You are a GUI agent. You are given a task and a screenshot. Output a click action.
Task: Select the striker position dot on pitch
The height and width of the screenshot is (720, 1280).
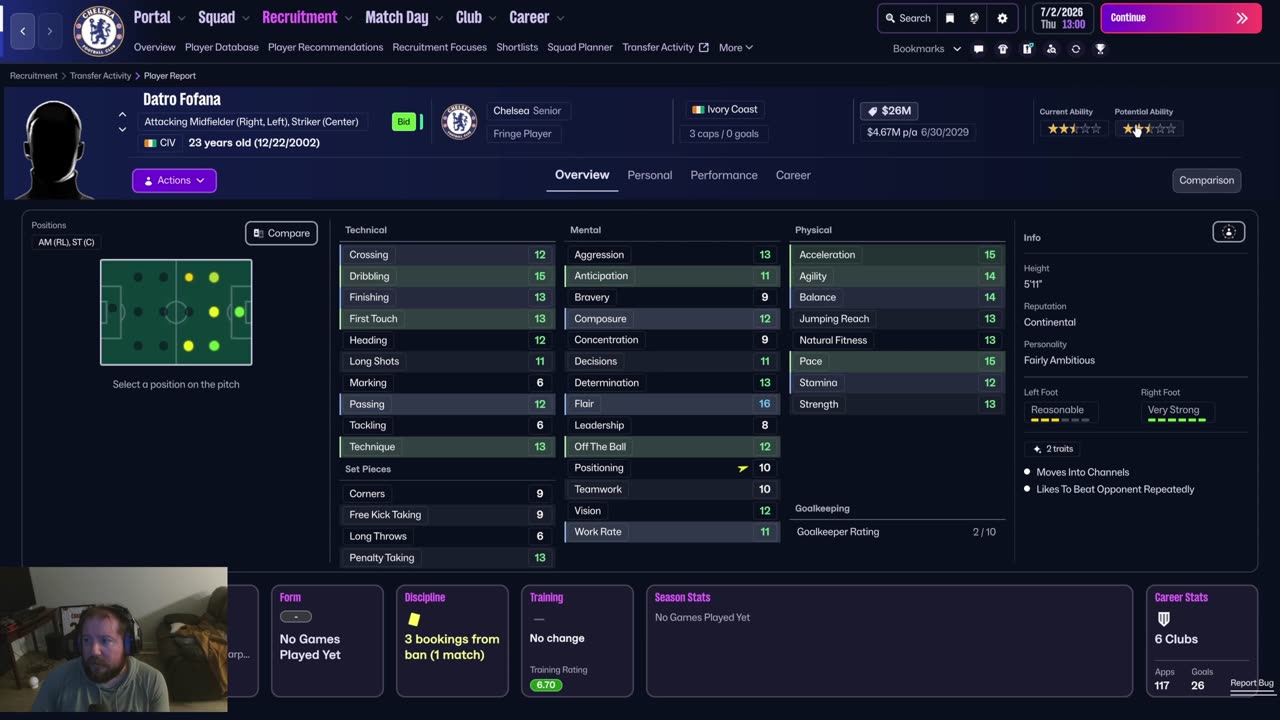(x=239, y=312)
